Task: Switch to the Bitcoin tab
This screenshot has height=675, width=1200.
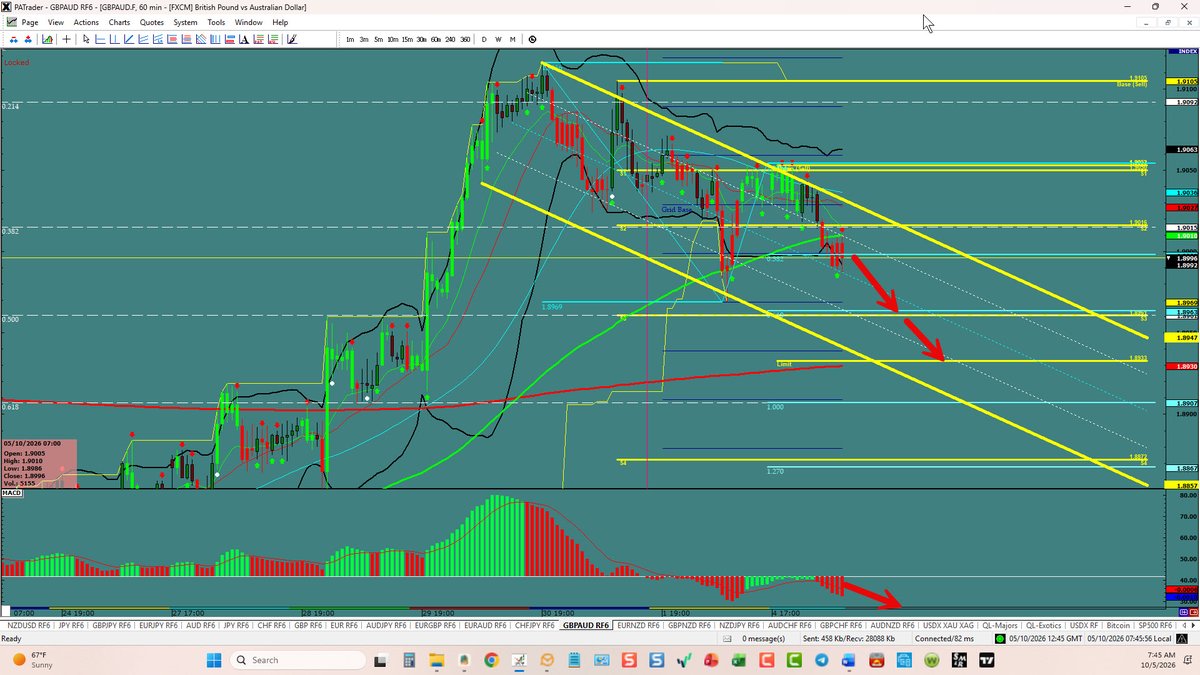Action: (1118, 625)
